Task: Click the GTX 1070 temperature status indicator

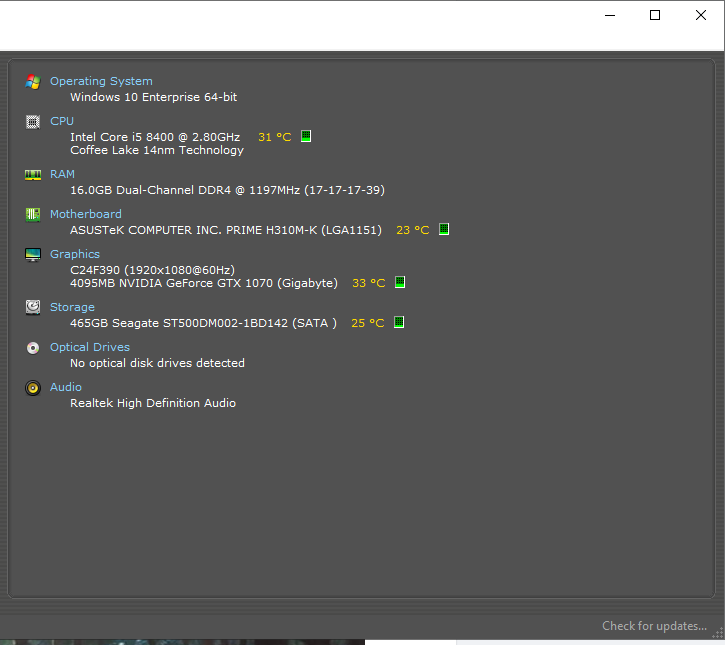Action: tap(400, 282)
